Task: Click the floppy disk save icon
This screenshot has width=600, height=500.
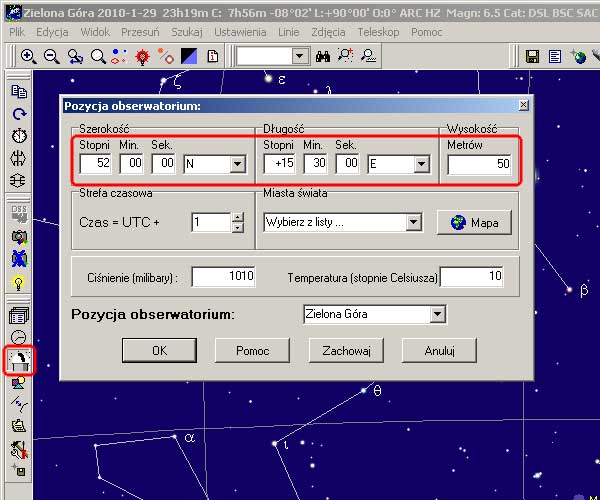Action: tap(533, 57)
